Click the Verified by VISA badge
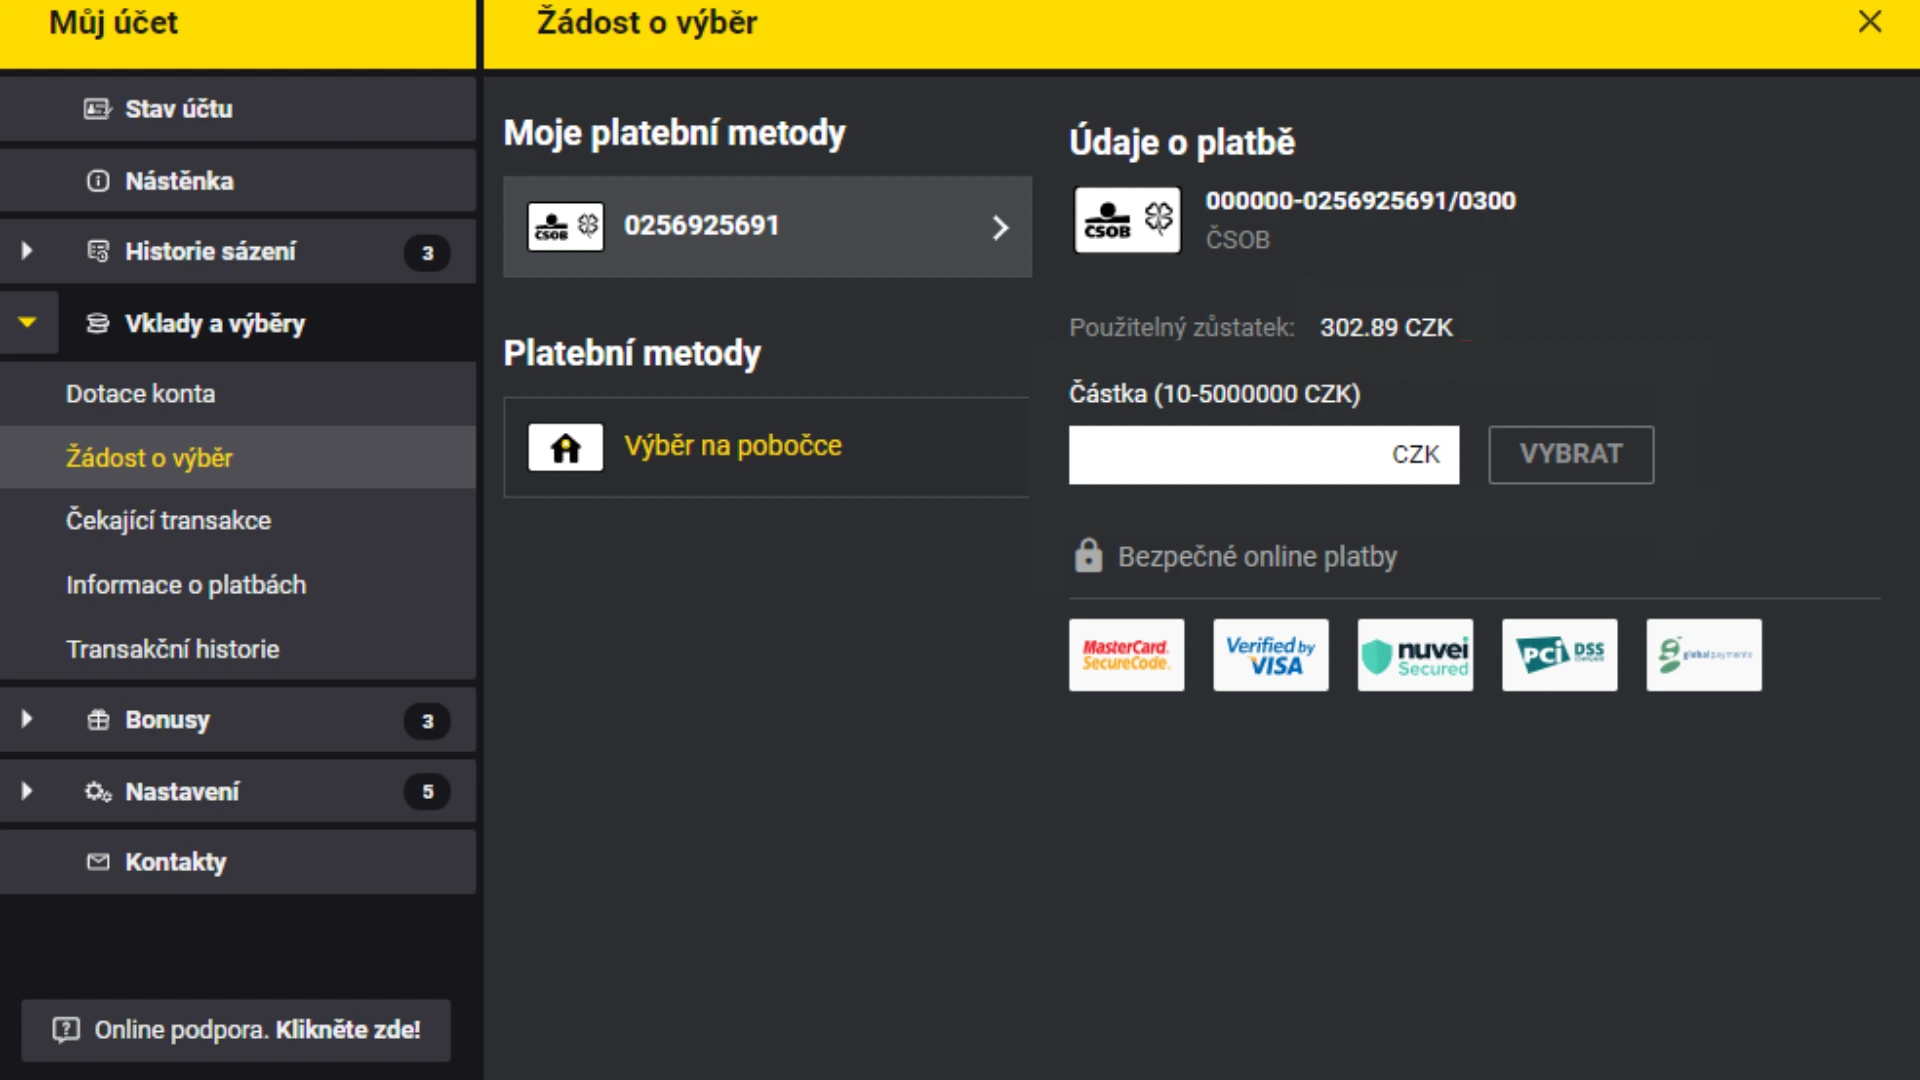1920x1080 pixels. [x=1270, y=655]
